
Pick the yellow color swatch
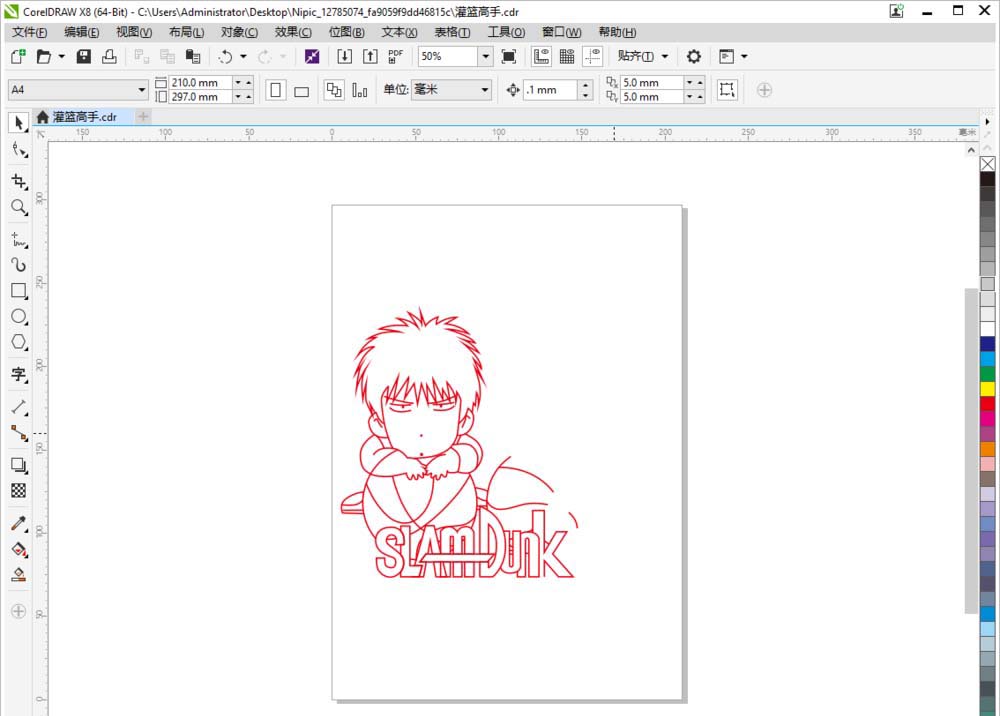pos(987,389)
